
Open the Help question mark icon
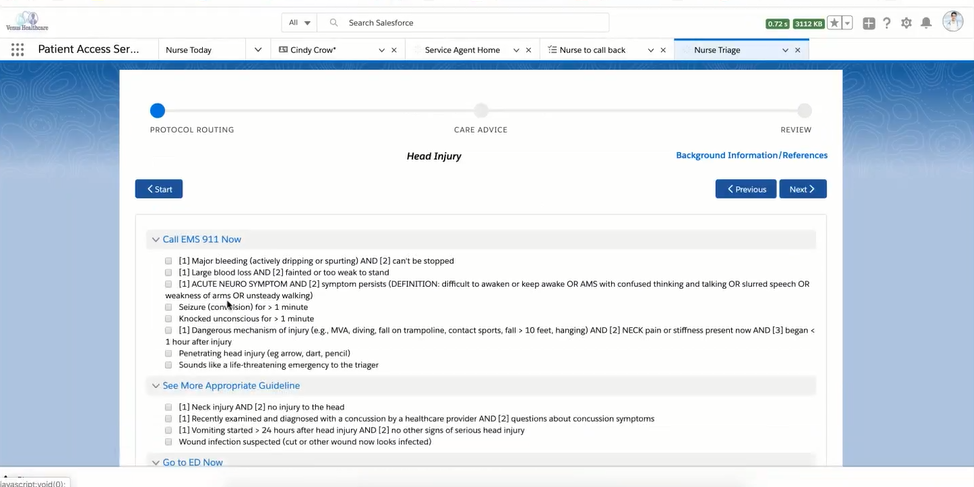[x=887, y=24]
